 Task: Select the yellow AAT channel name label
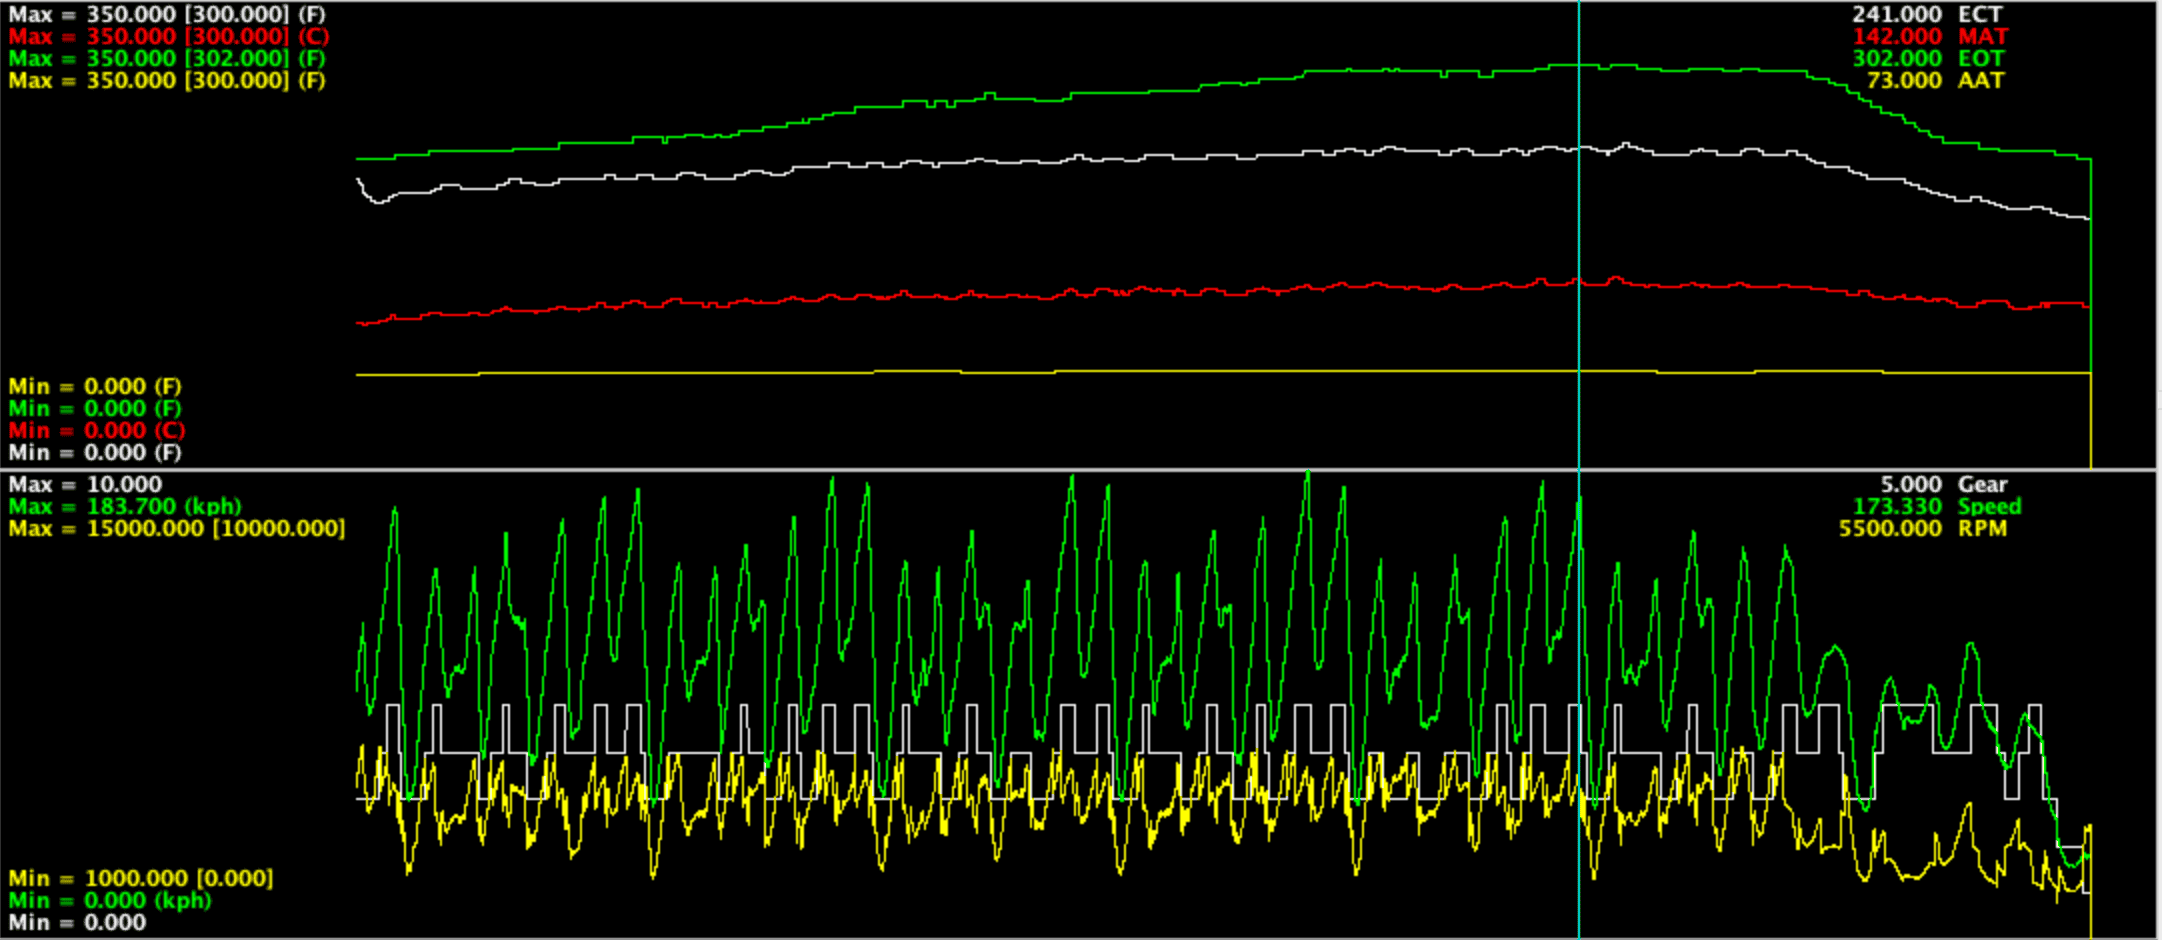click(x=1981, y=80)
